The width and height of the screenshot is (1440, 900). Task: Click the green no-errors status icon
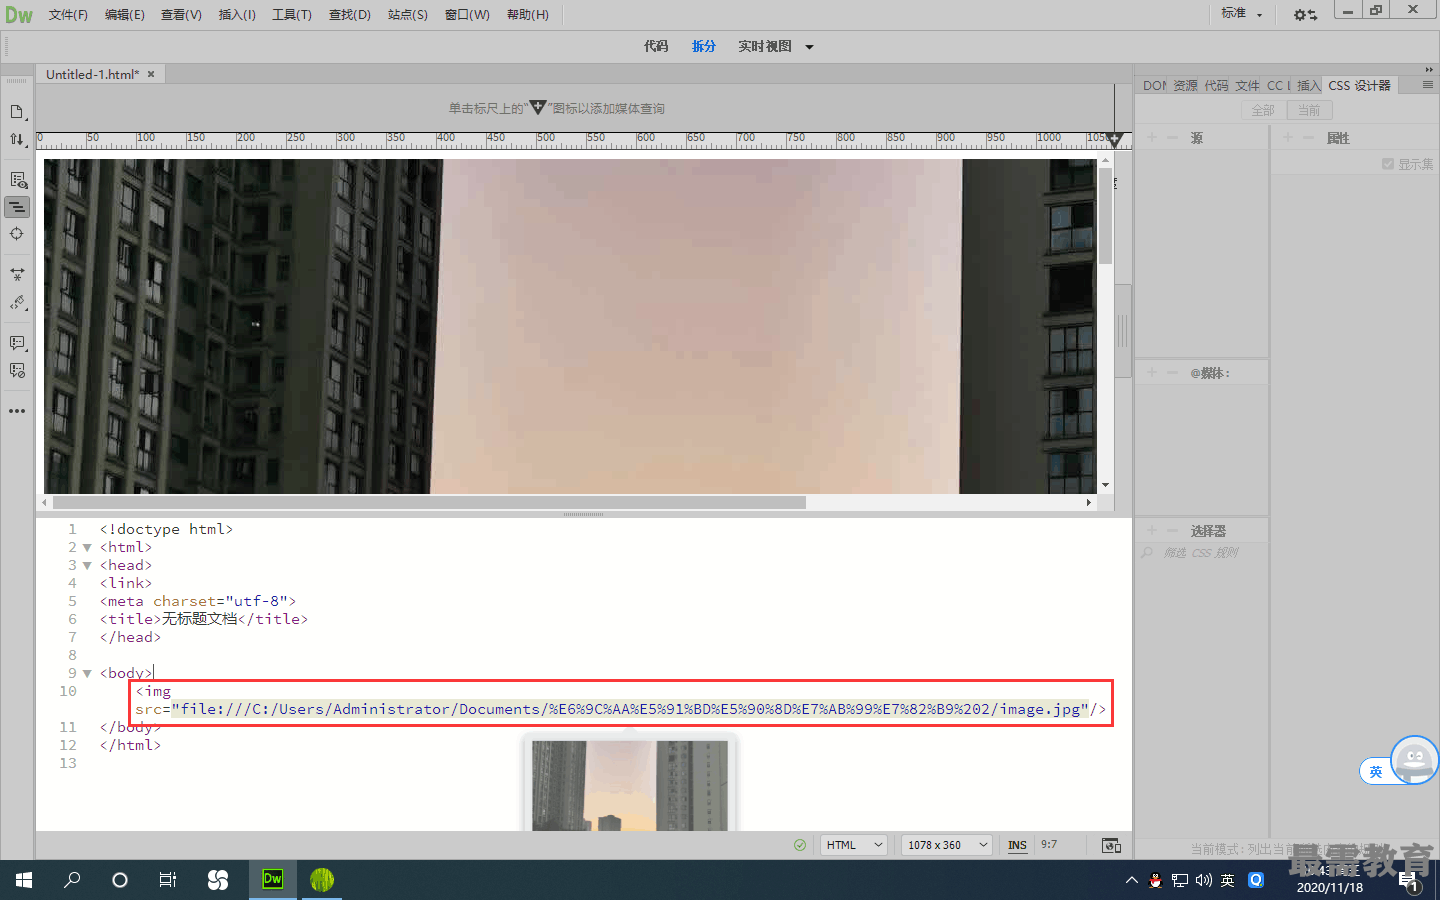tap(800, 845)
